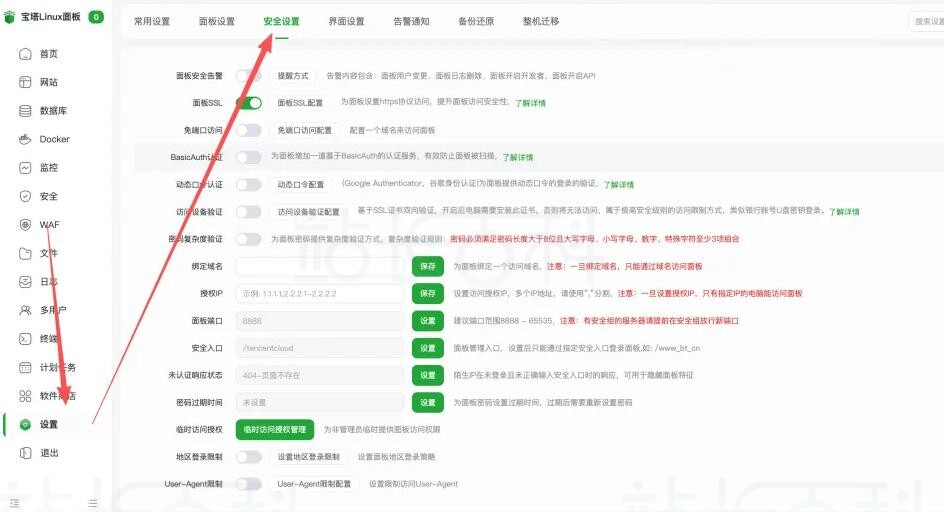Screen dimensions: 944x512
Task: Open the 安全 shield icon
Action: click(x=25, y=196)
